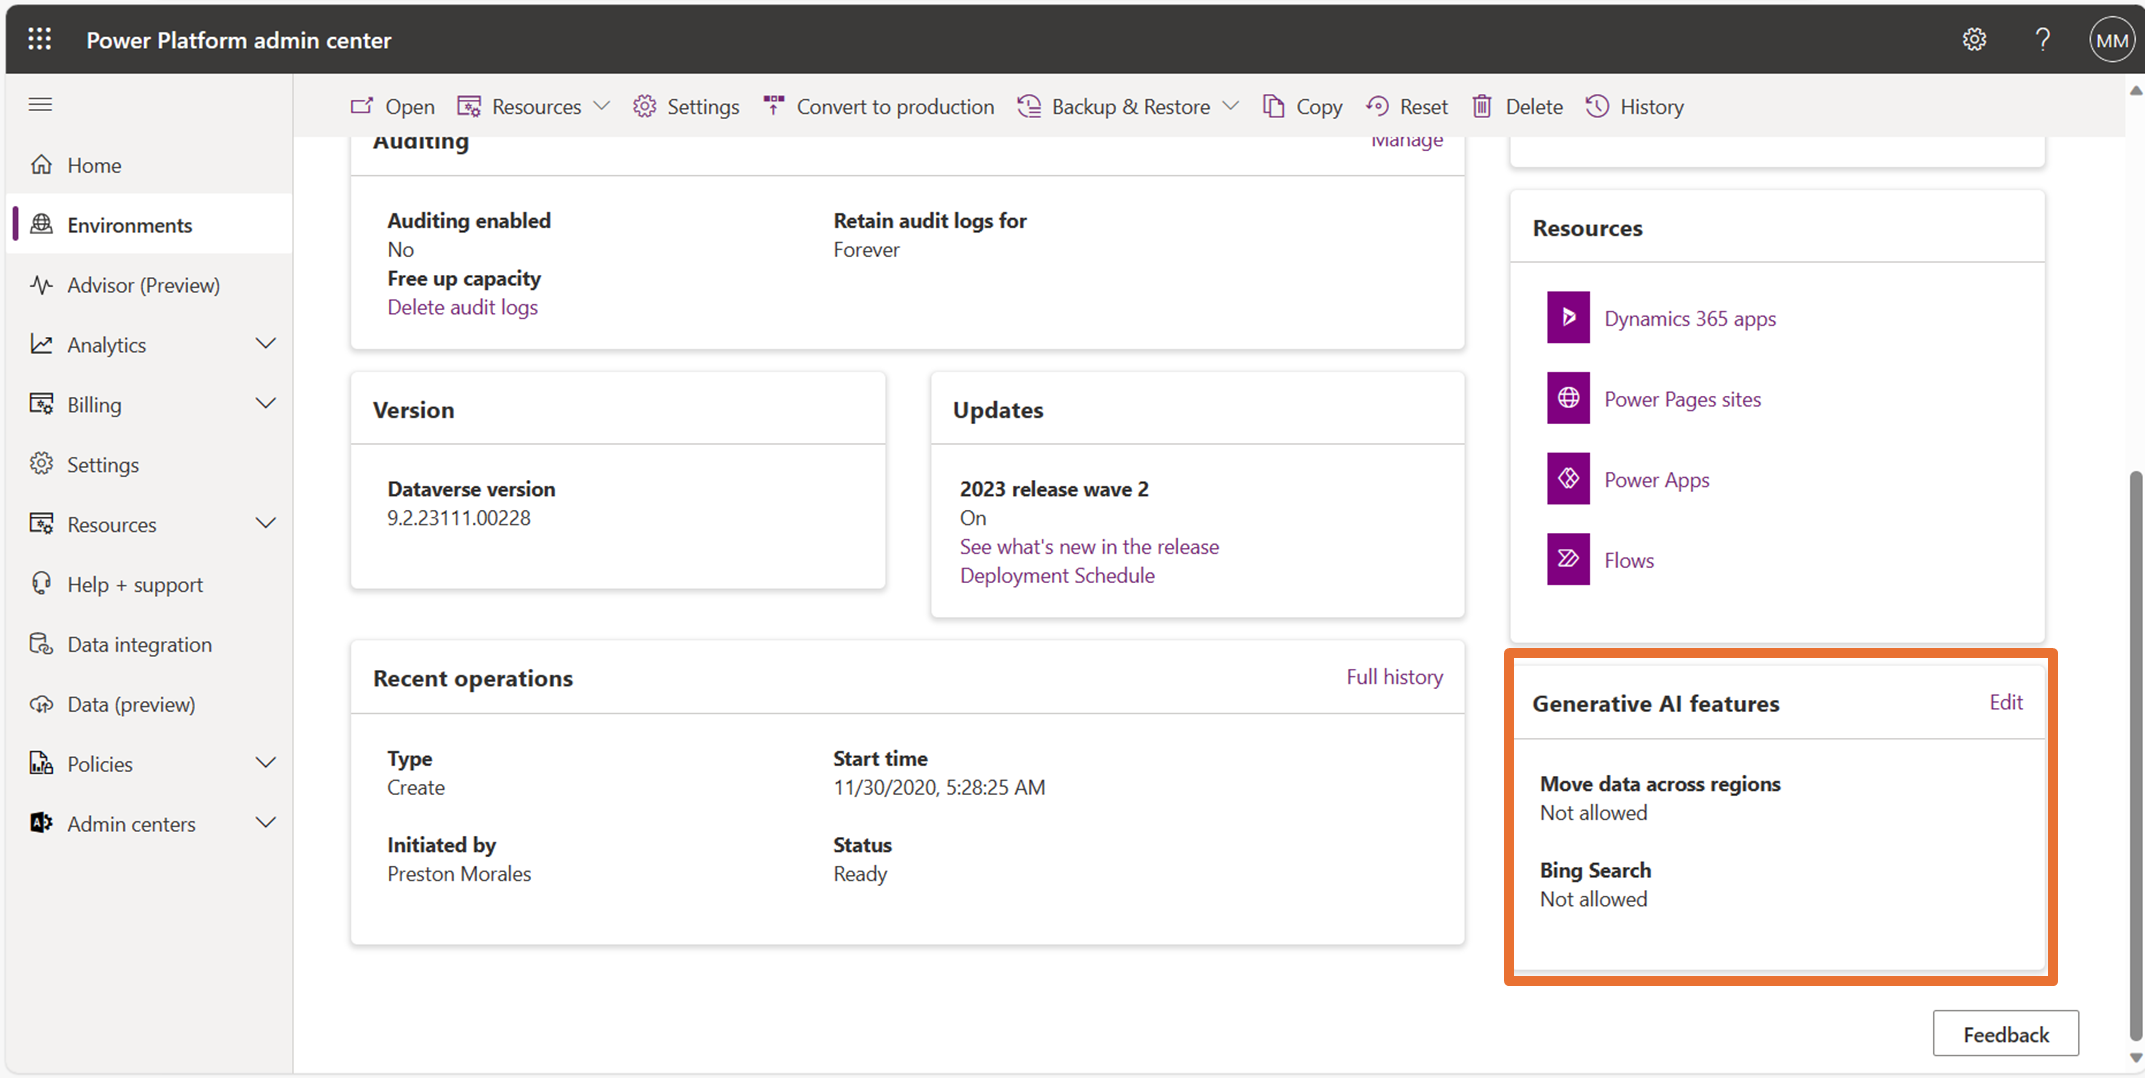Screen dimensions: 2145x1078
Task: Expand the Admin centers section
Action: point(265,823)
